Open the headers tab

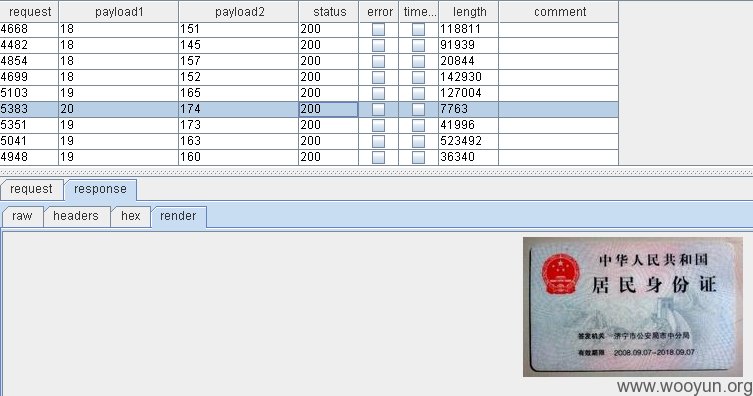pos(76,216)
